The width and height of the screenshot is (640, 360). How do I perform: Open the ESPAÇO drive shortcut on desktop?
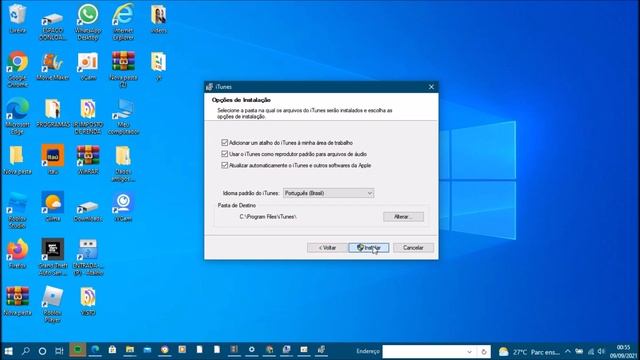(53, 25)
